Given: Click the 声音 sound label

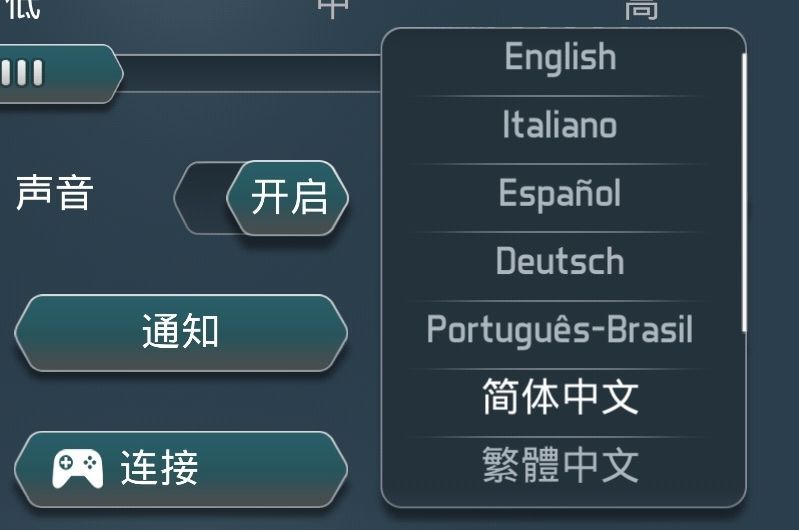Looking at the screenshot, I should coord(55,193).
